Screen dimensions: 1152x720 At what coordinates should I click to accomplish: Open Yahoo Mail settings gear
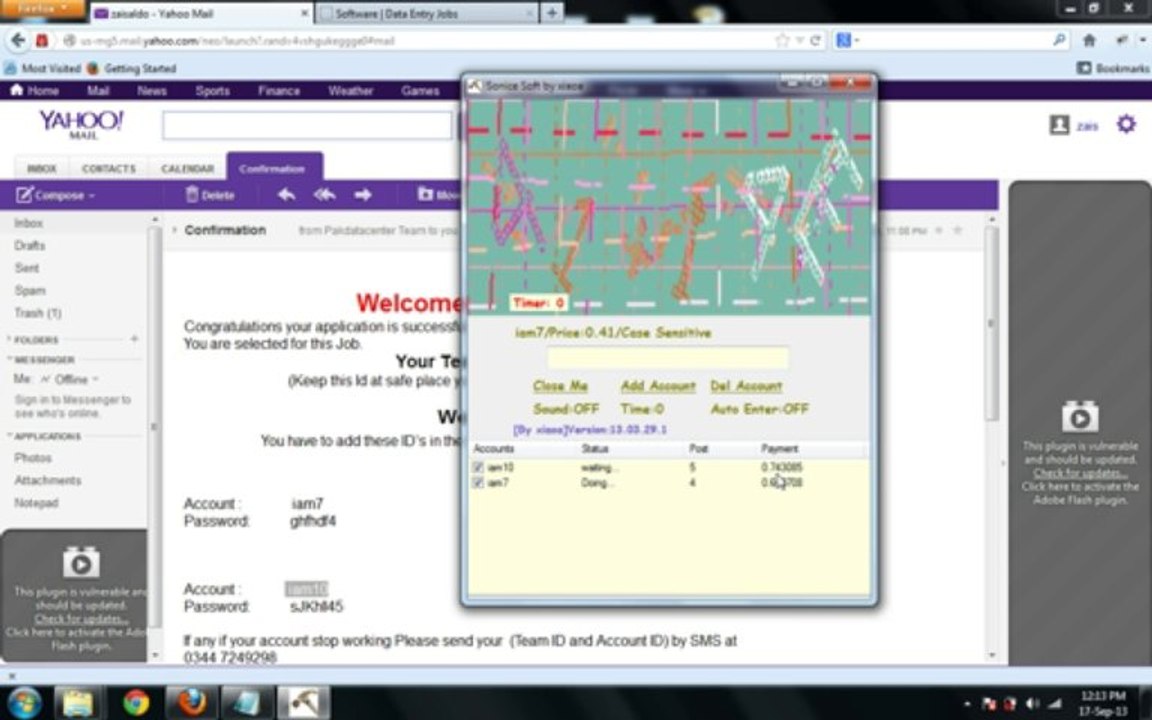[1126, 124]
